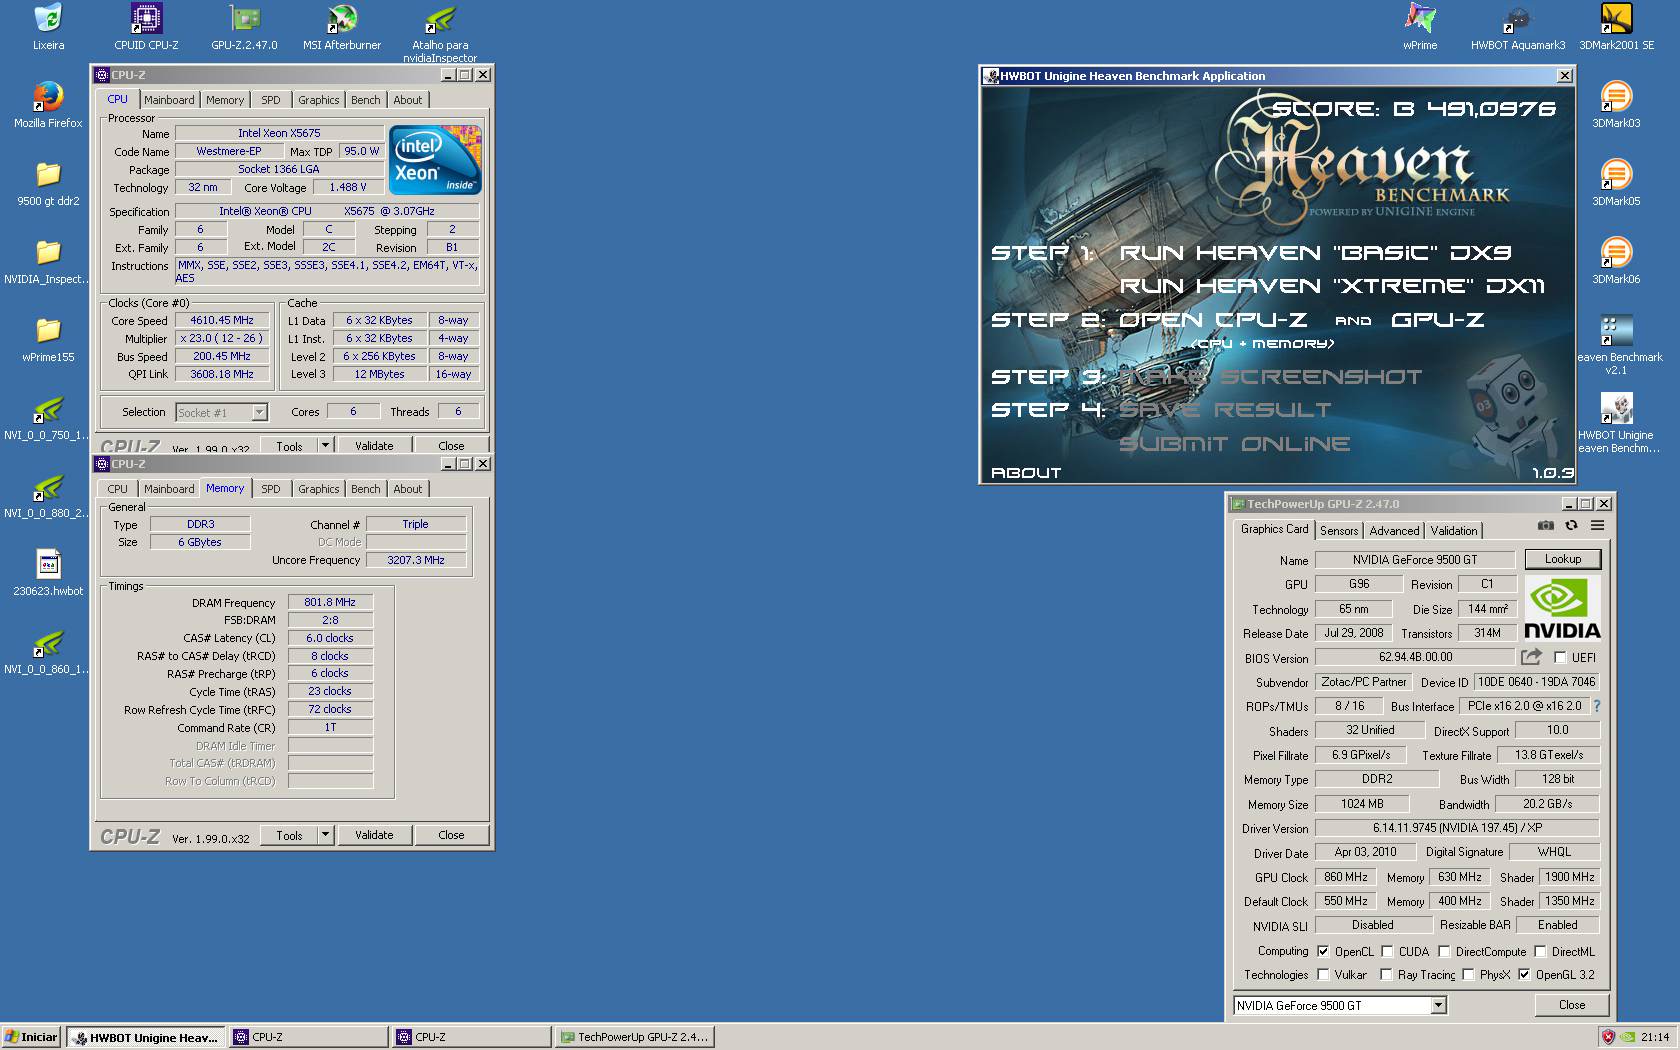This screenshot has height=1050, width=1680.
Task: Open Graphics tab in Memory CPU-Z window
Action: 318,489
